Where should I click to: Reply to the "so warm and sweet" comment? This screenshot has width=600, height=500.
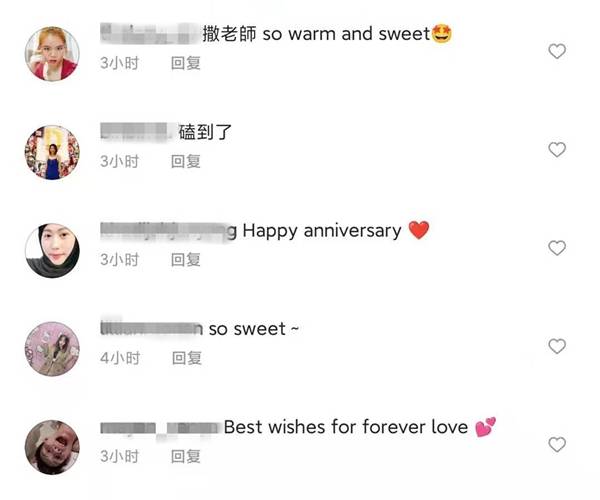[186, 63]
